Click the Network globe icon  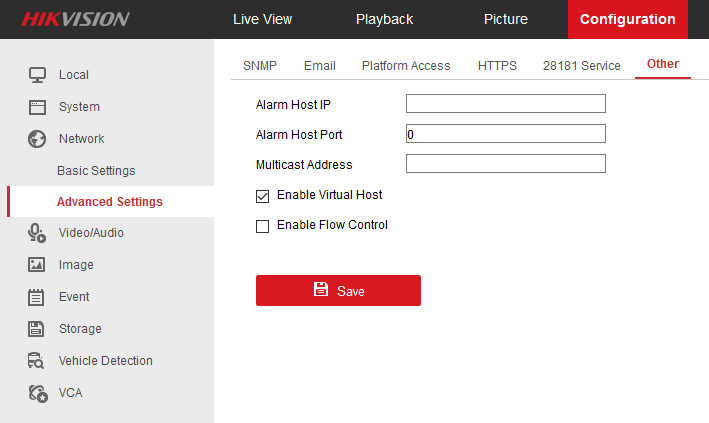pos(37,139)
